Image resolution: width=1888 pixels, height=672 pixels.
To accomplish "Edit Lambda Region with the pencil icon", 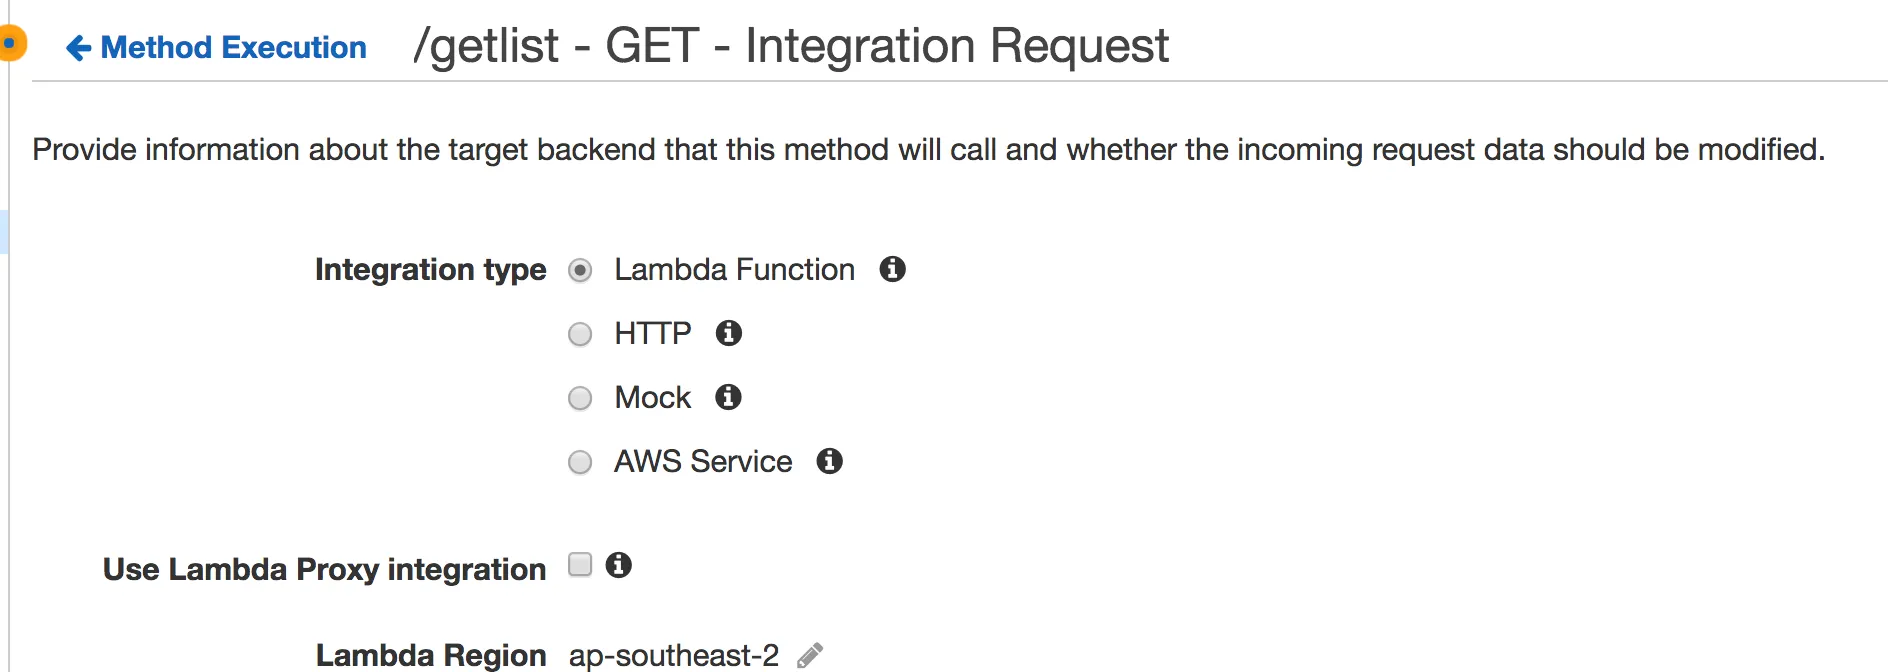I will [x=810, y=655].
